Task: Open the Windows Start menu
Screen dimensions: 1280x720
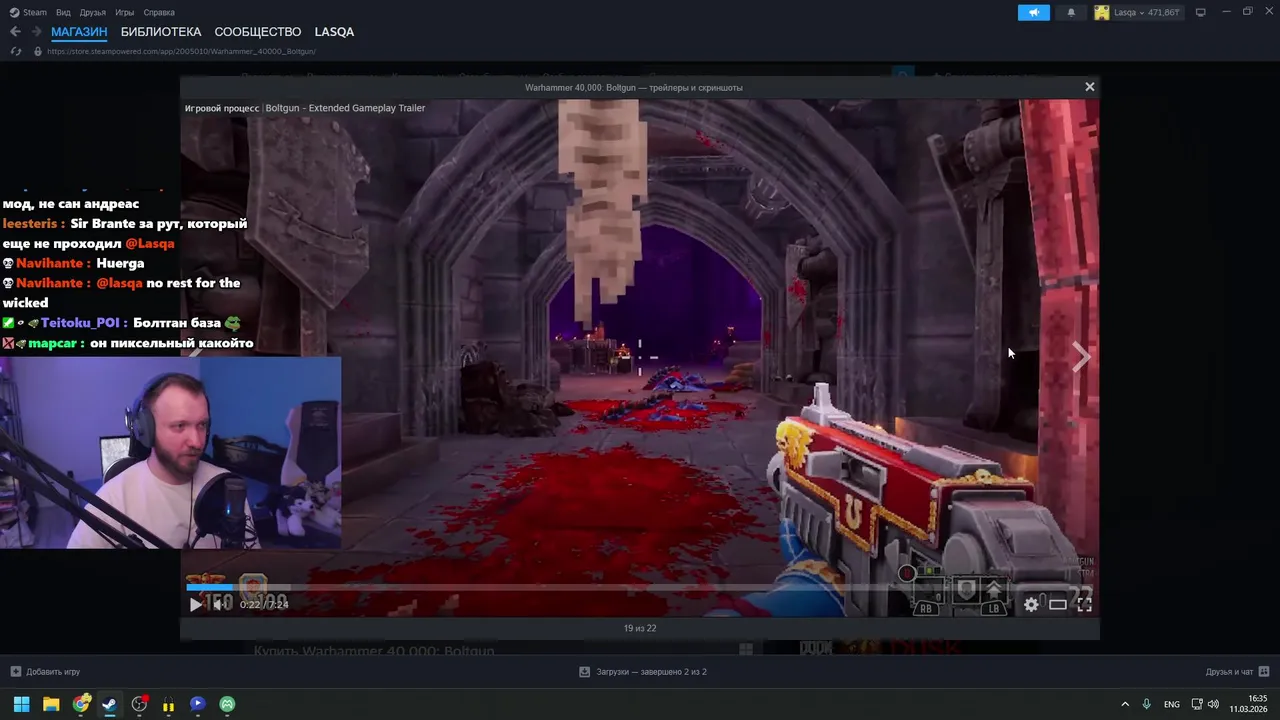Action: tap(21, 704)
